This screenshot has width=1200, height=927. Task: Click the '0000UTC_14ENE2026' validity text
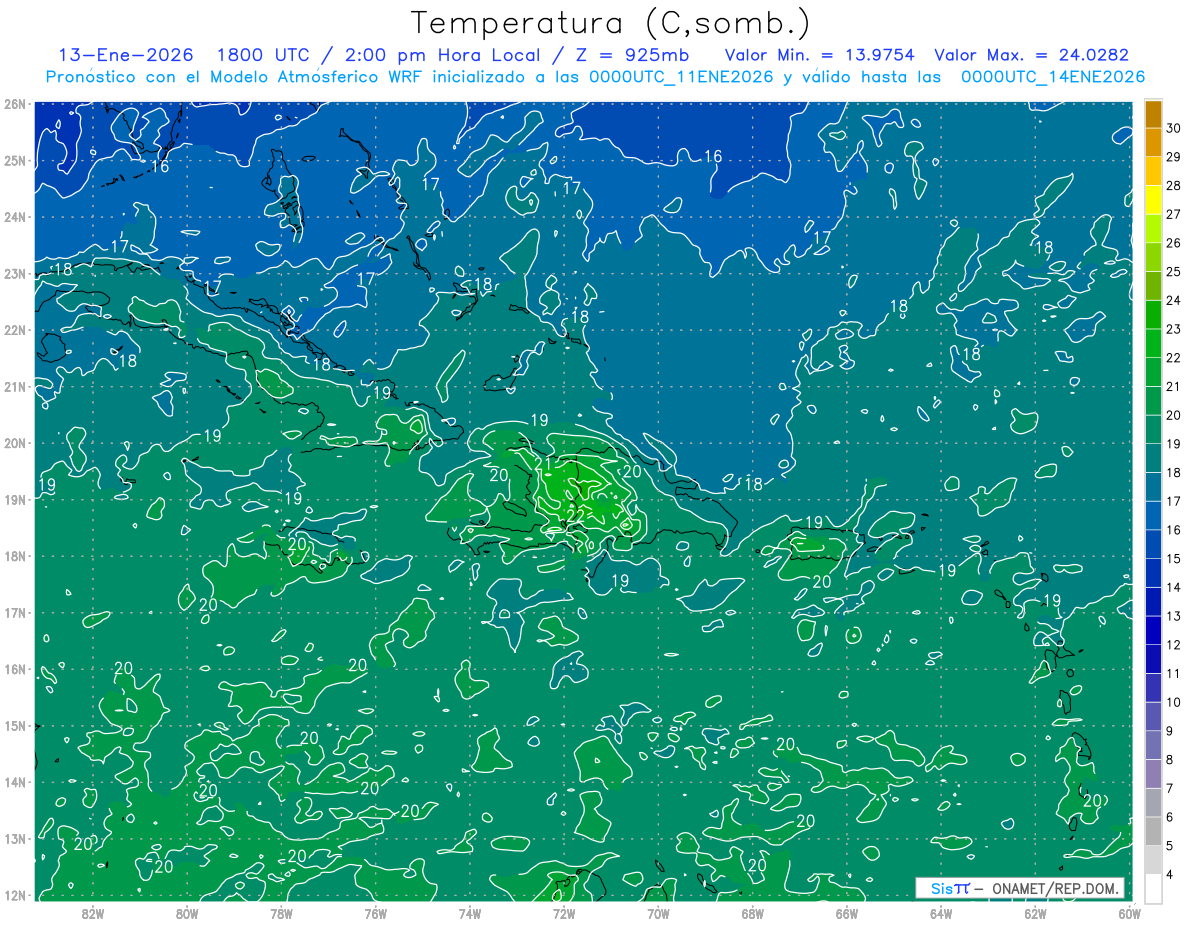tap(1052, 77)
